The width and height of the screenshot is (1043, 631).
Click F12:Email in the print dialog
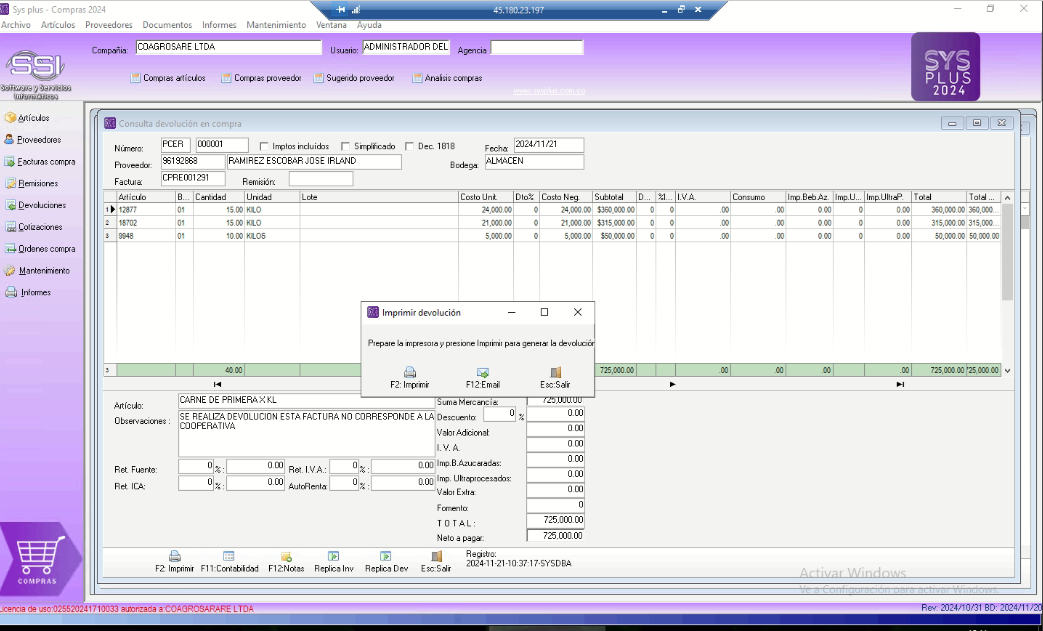coord(483,378)
